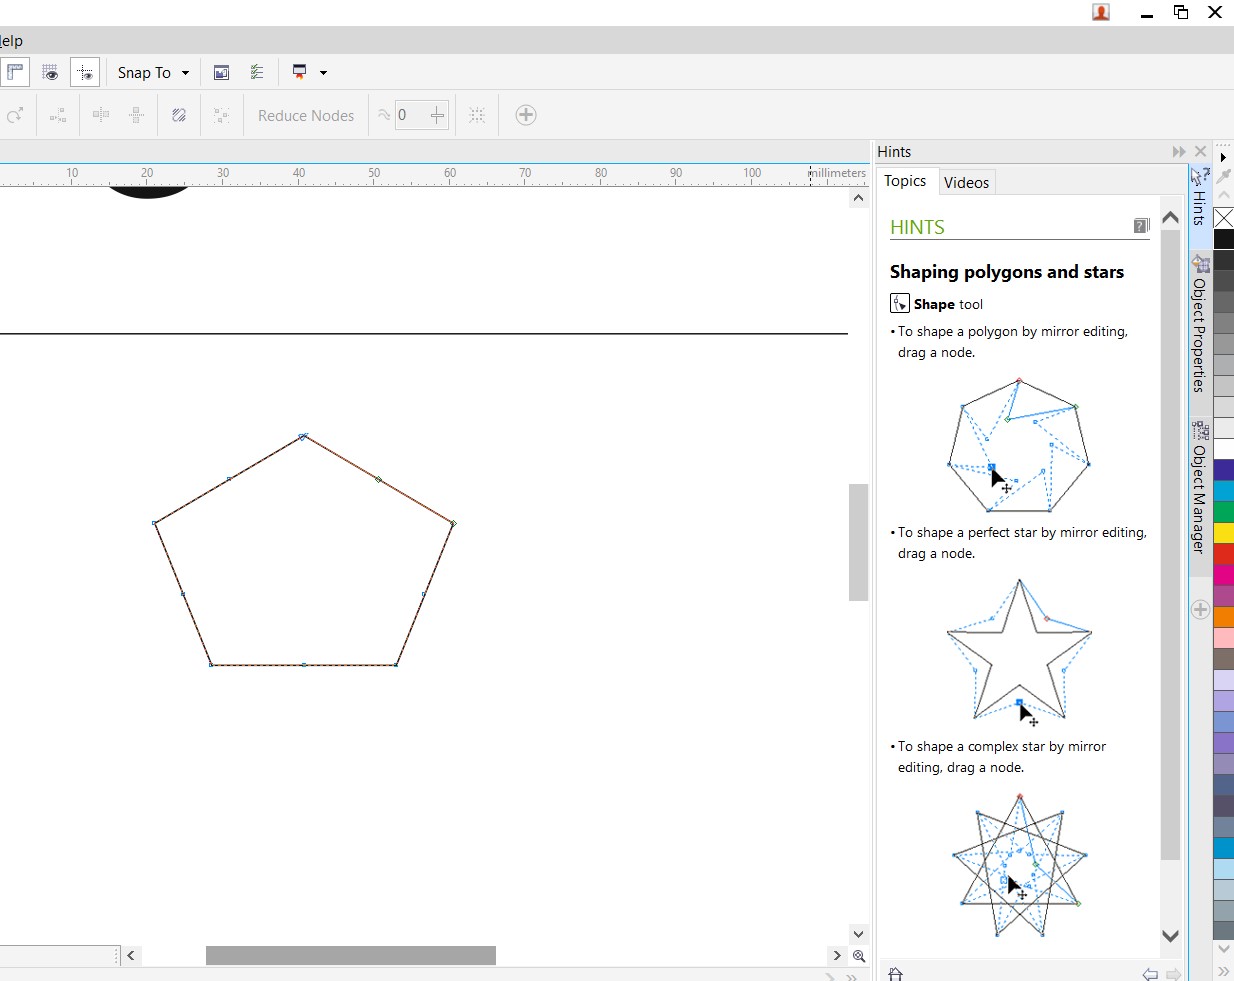Screen dimensions: 1234x981
Task: Click canvas scroll down arrow
Action: click(858, 934)
